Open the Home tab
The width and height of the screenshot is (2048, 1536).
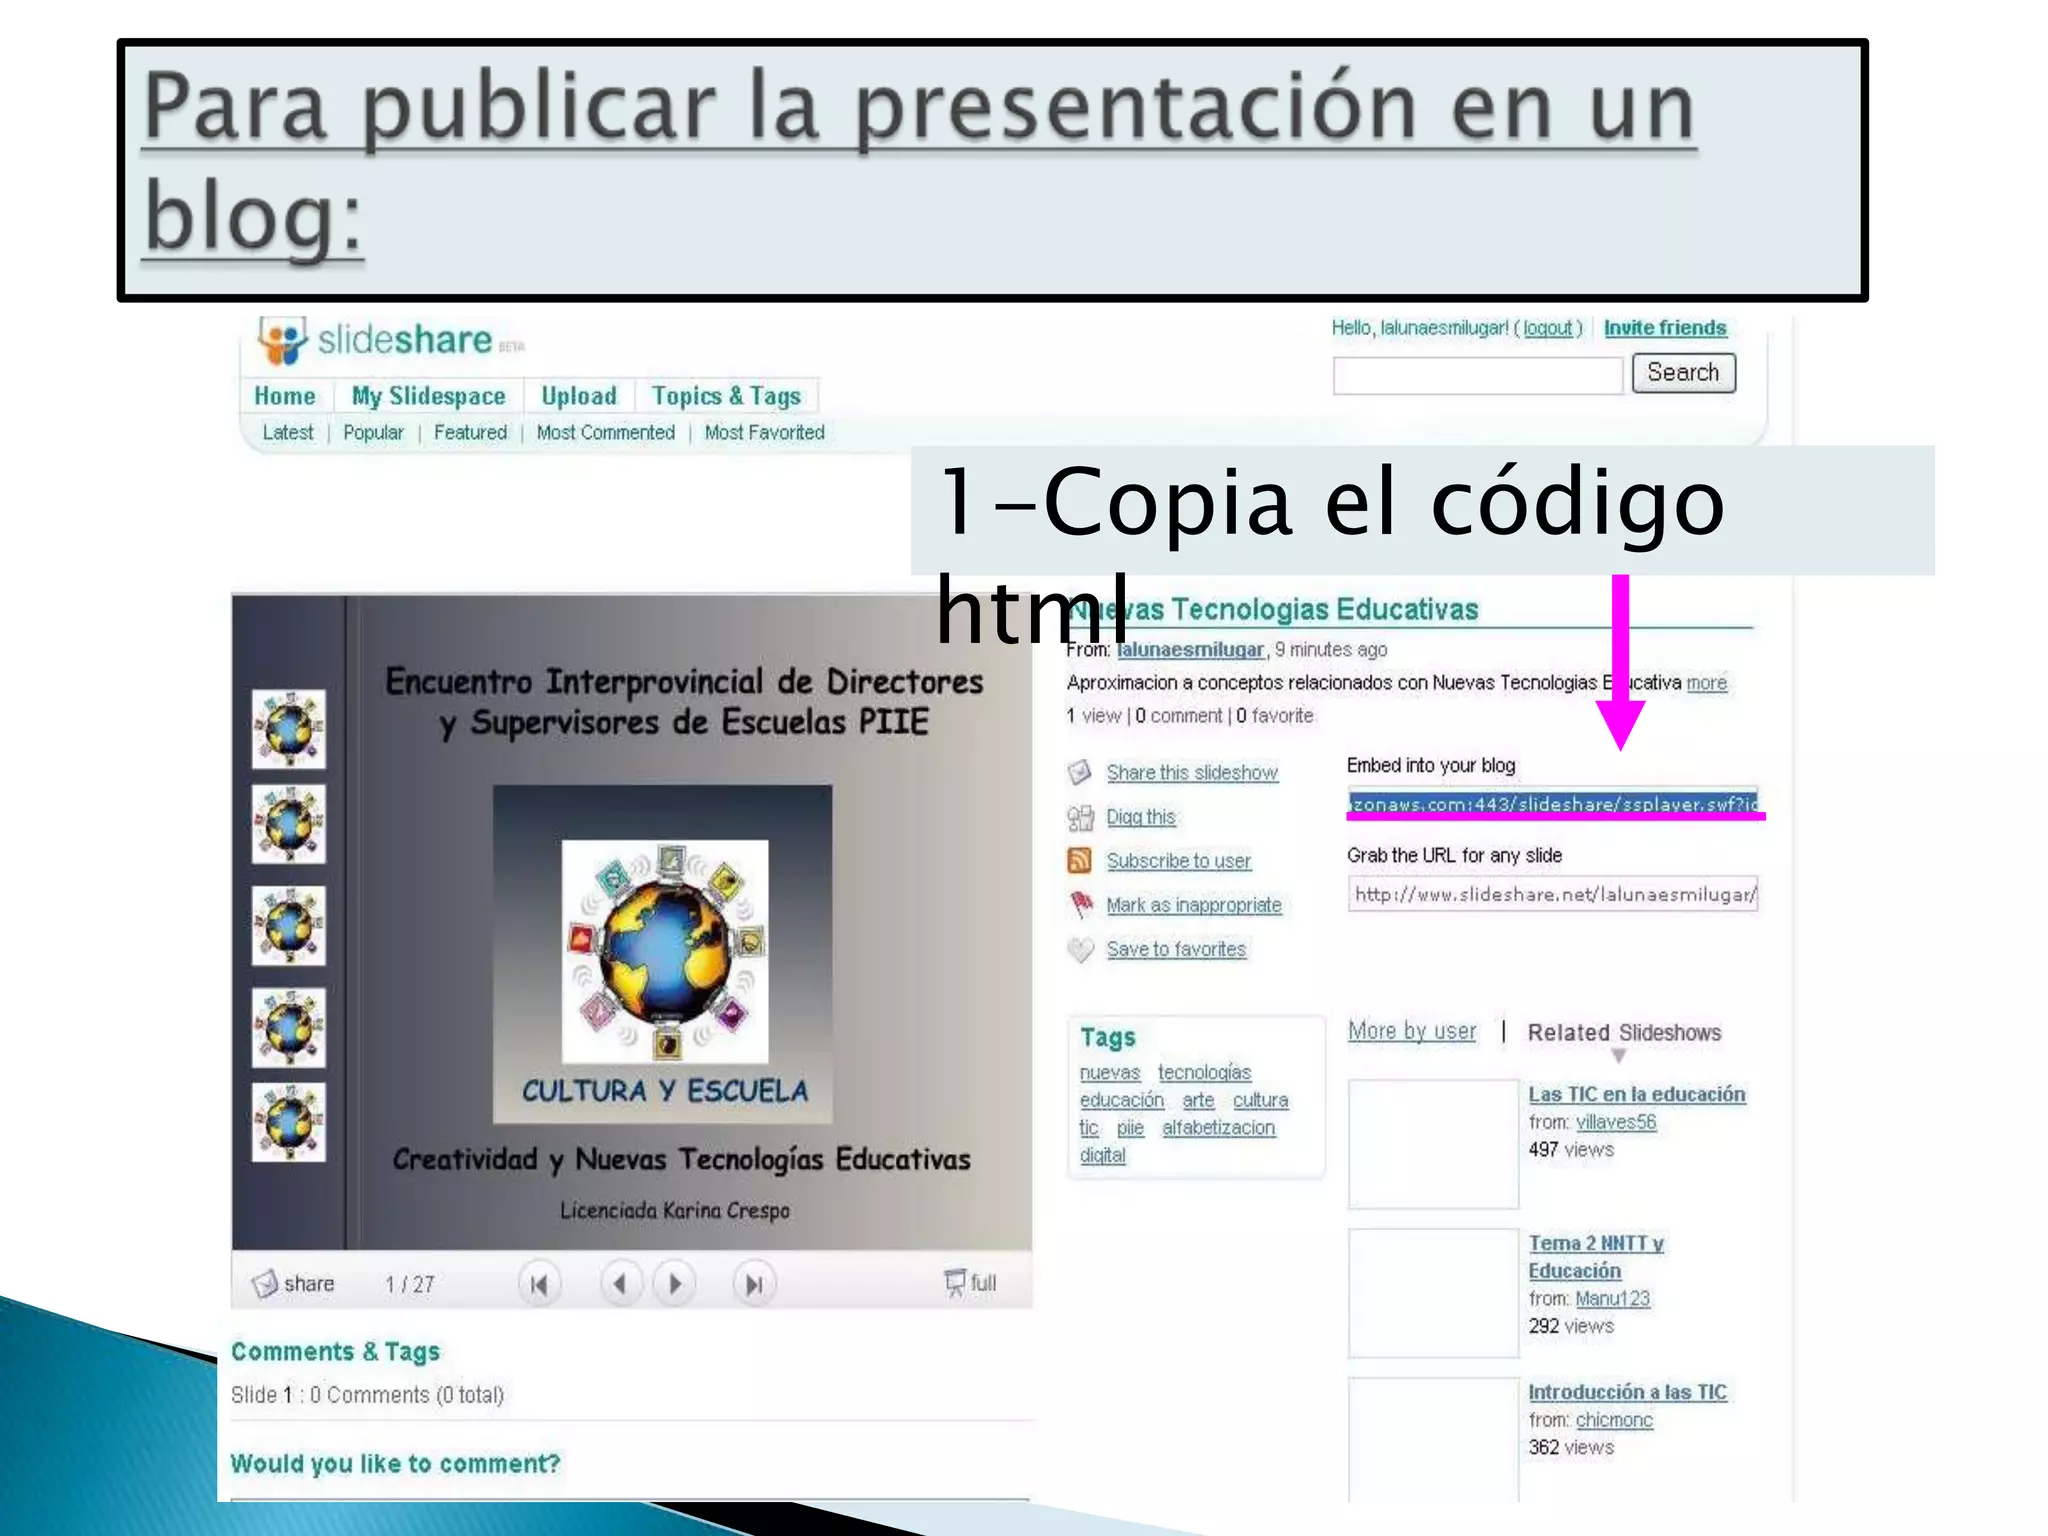click(285, 396)
